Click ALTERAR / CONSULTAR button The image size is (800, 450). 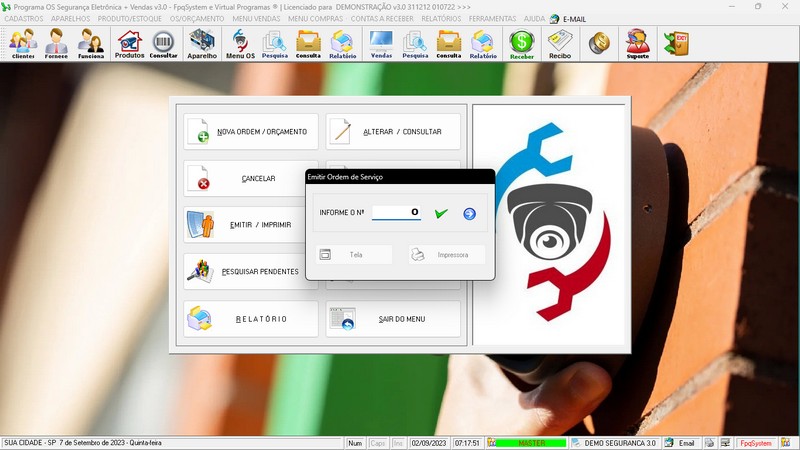393,132
